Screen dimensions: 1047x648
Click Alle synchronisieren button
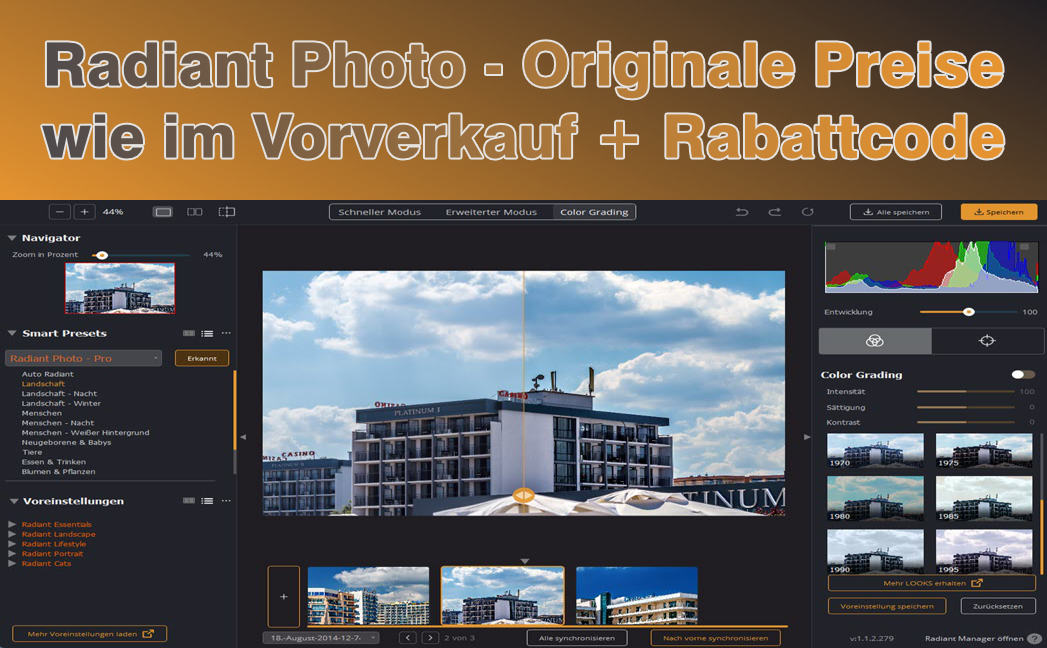(577, 638)
